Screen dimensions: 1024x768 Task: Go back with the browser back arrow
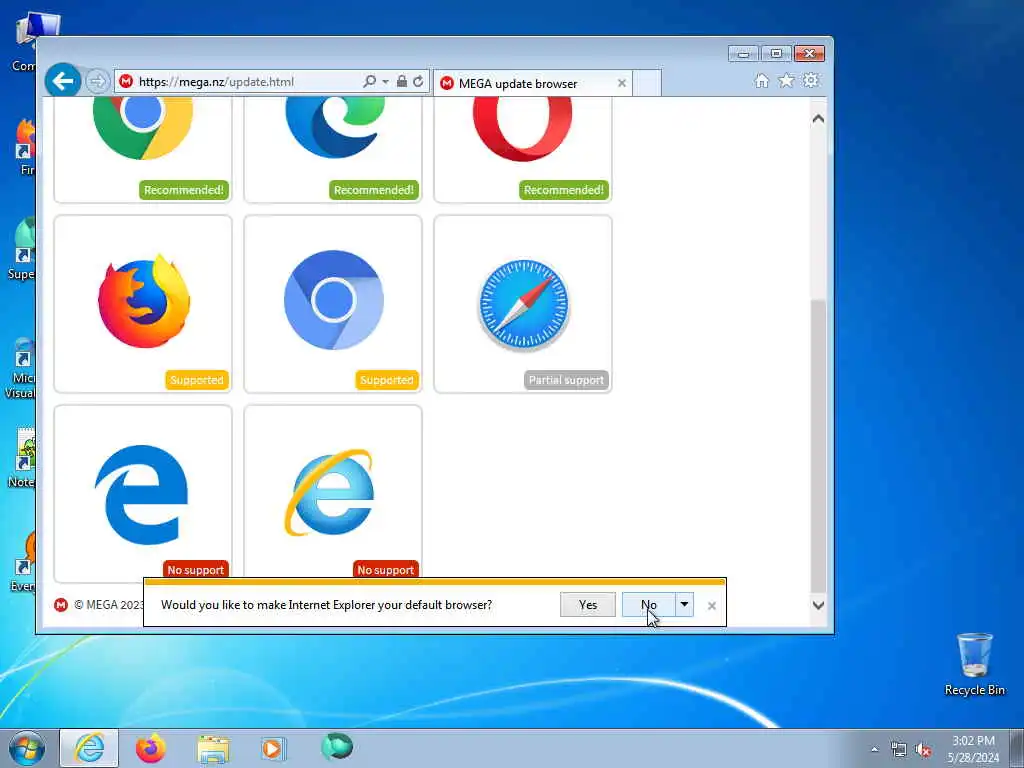[63, 81]
